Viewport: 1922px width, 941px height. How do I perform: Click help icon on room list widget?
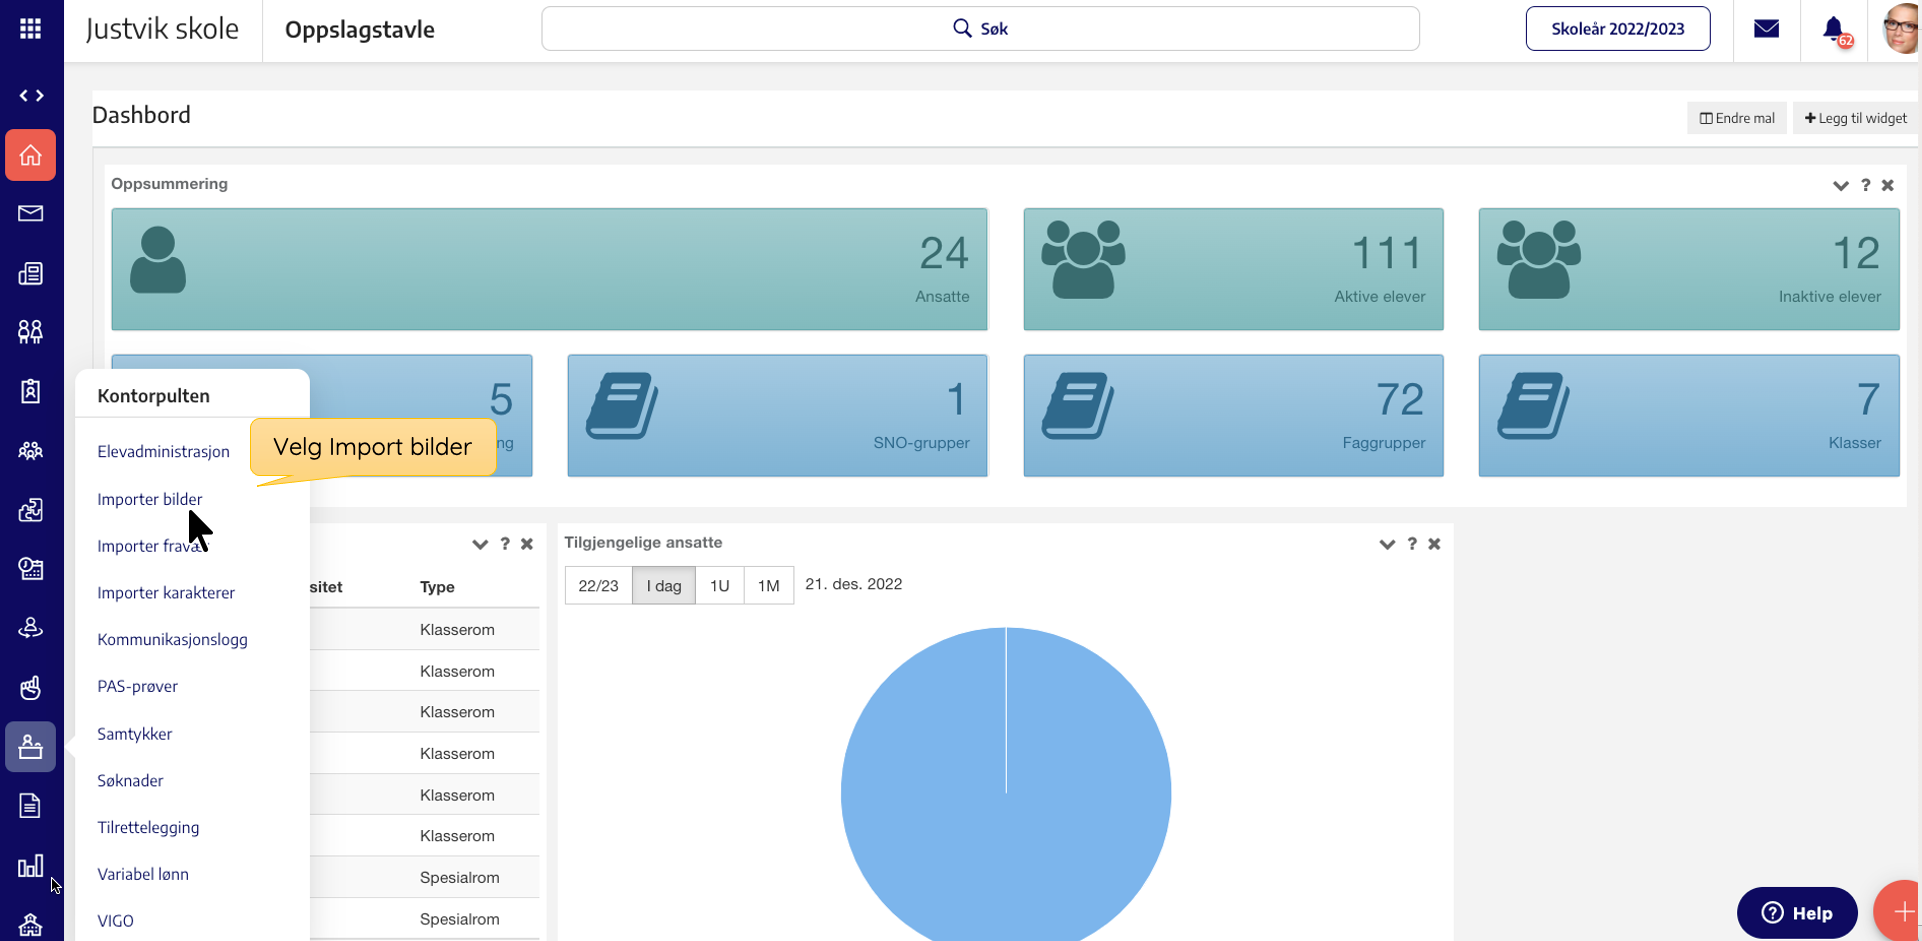click(x=505, y=544)
